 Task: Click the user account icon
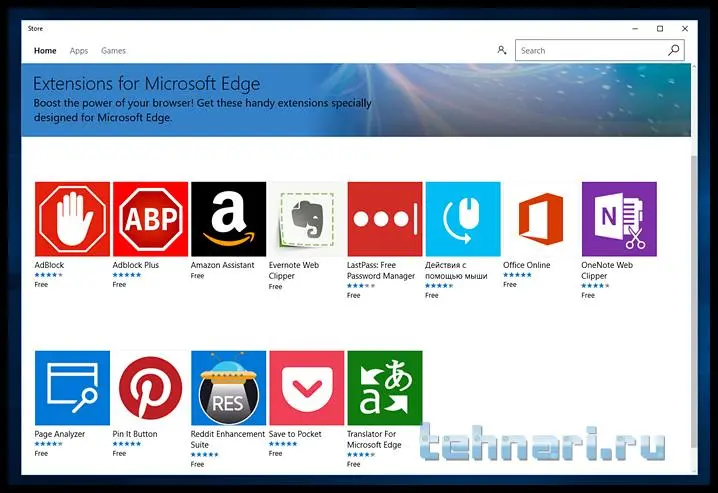502,50
